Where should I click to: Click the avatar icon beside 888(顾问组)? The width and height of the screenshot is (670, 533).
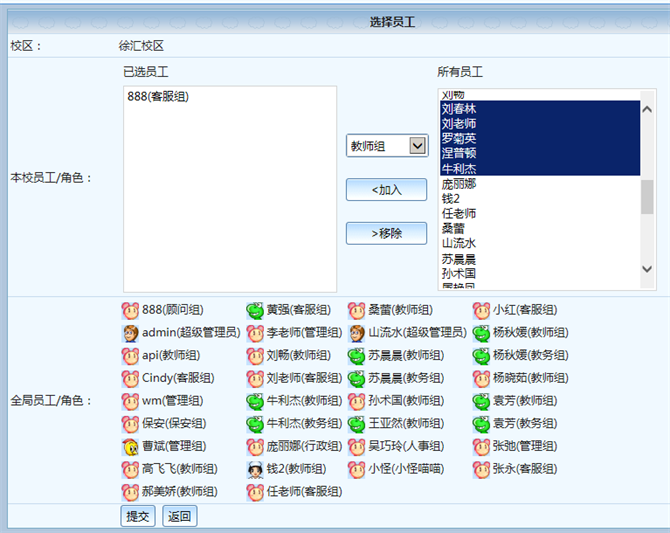[x=130, y=310]
